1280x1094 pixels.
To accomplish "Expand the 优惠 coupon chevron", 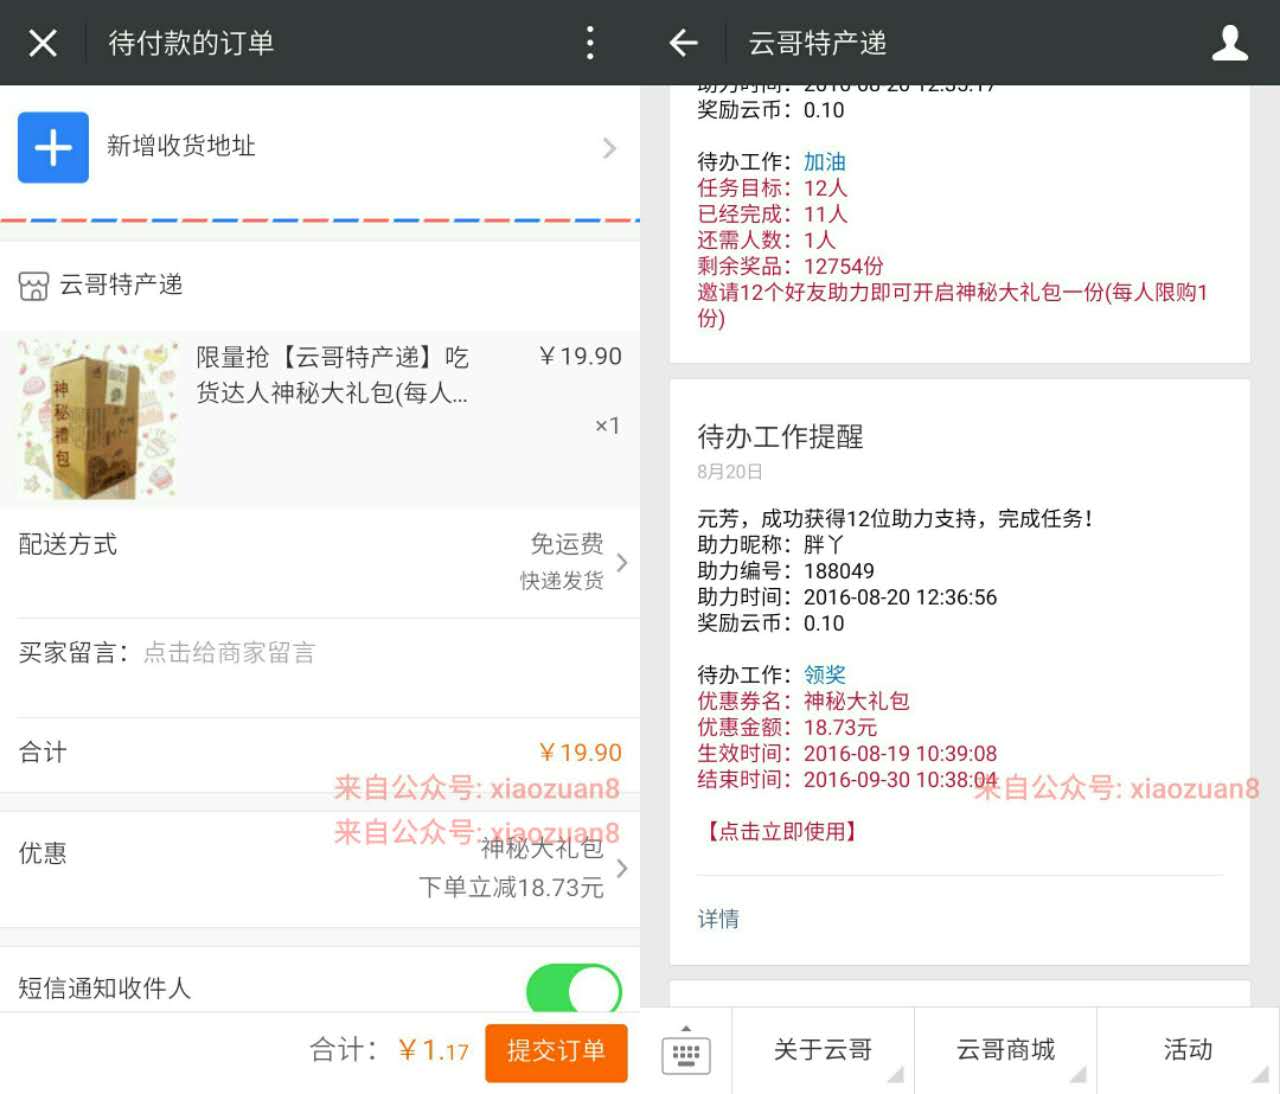I will [622, 868].
